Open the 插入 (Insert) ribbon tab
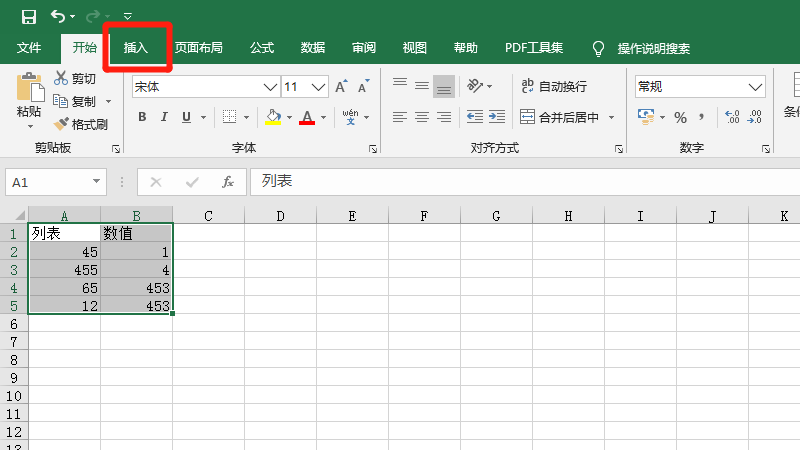 pos(136,47)
